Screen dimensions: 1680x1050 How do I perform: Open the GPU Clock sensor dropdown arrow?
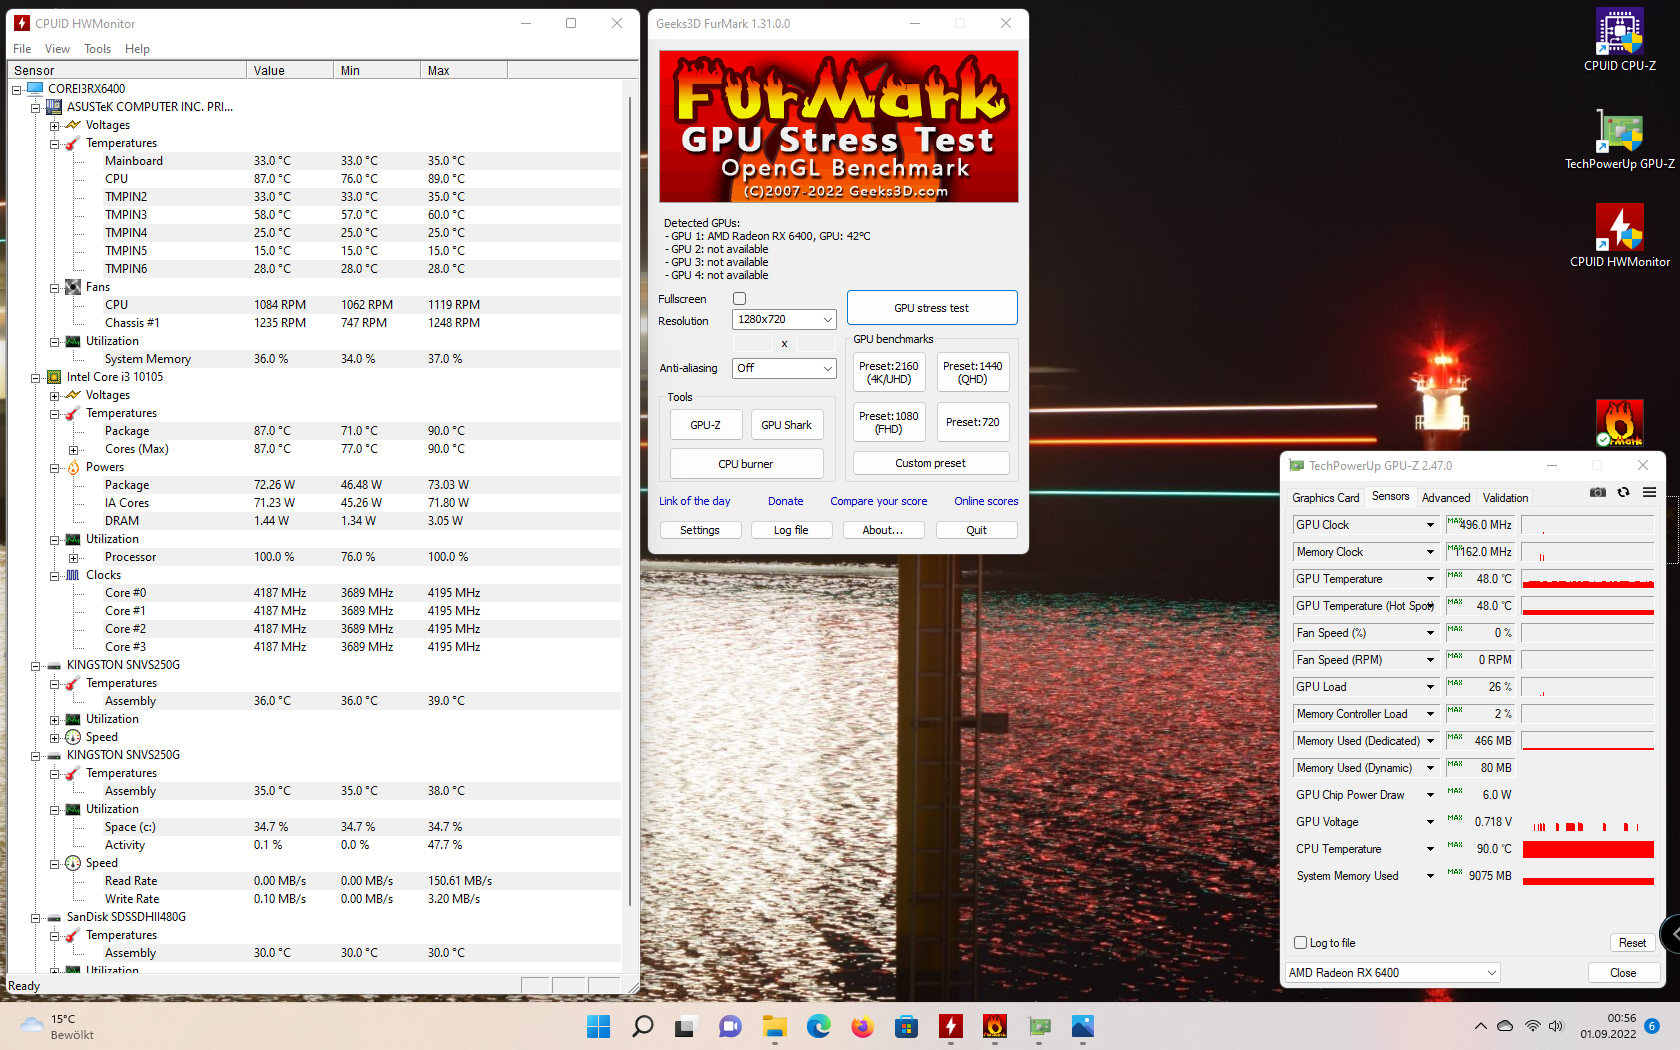[x=1430, y=525]
